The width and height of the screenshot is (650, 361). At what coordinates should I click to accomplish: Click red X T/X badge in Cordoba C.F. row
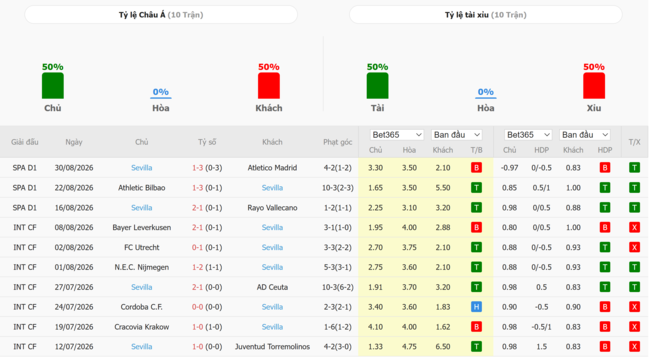coord(634,307)
